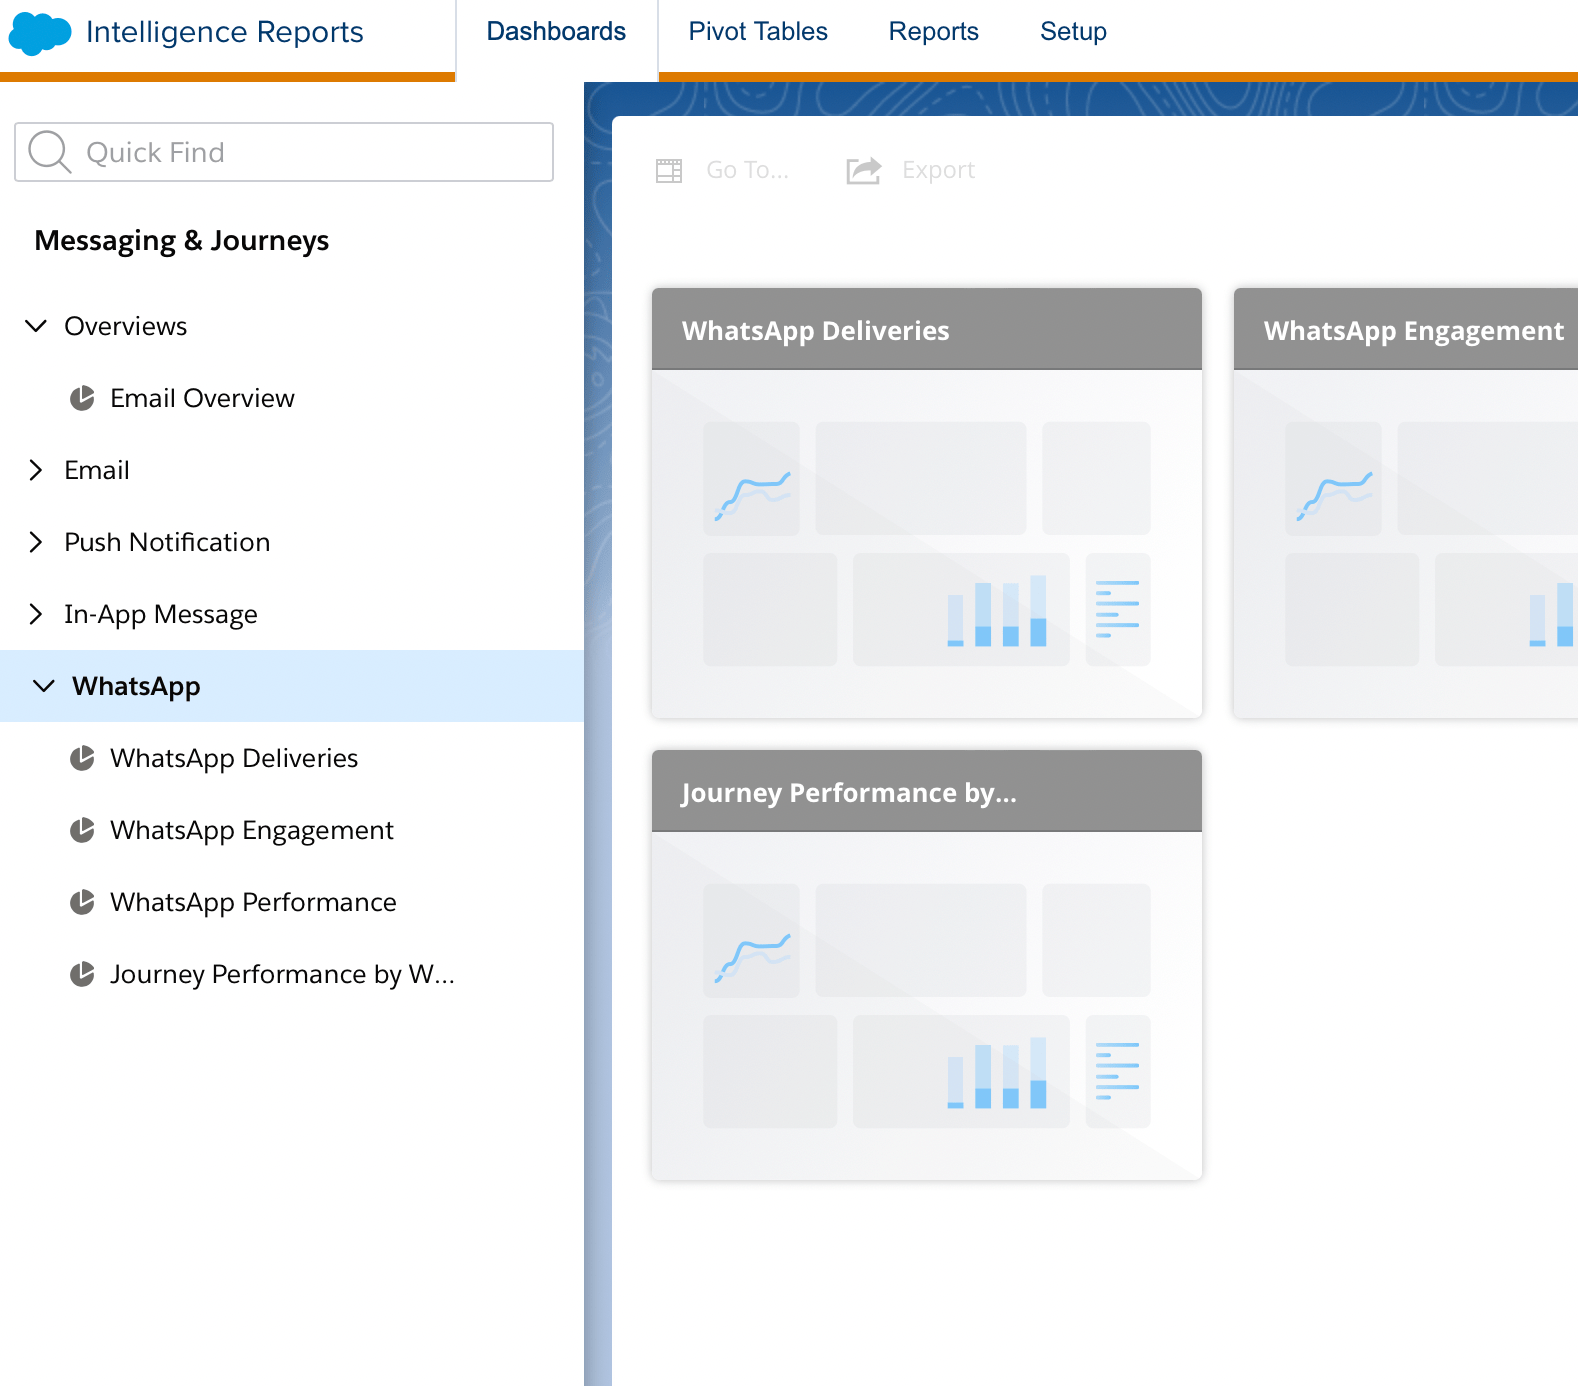Click the highlighted WhatsApp section label
Screen dimensions: 1578x1386
[136, 686]
